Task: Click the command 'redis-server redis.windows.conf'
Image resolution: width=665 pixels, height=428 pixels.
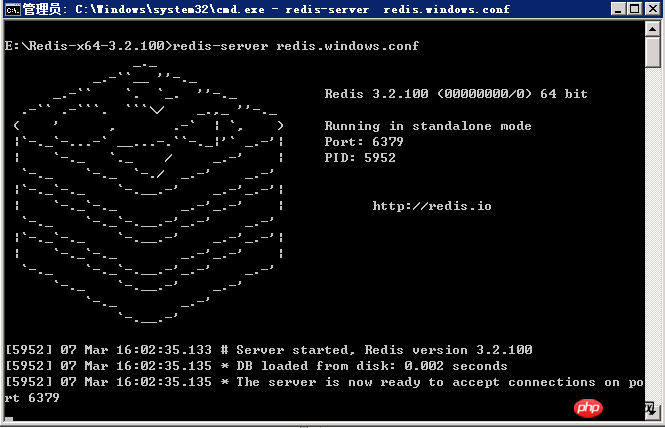Action: 296,45
